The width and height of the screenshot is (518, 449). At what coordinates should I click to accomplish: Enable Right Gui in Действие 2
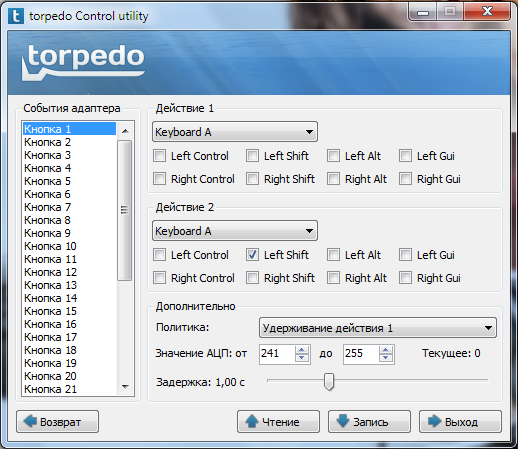pos(405,278)
